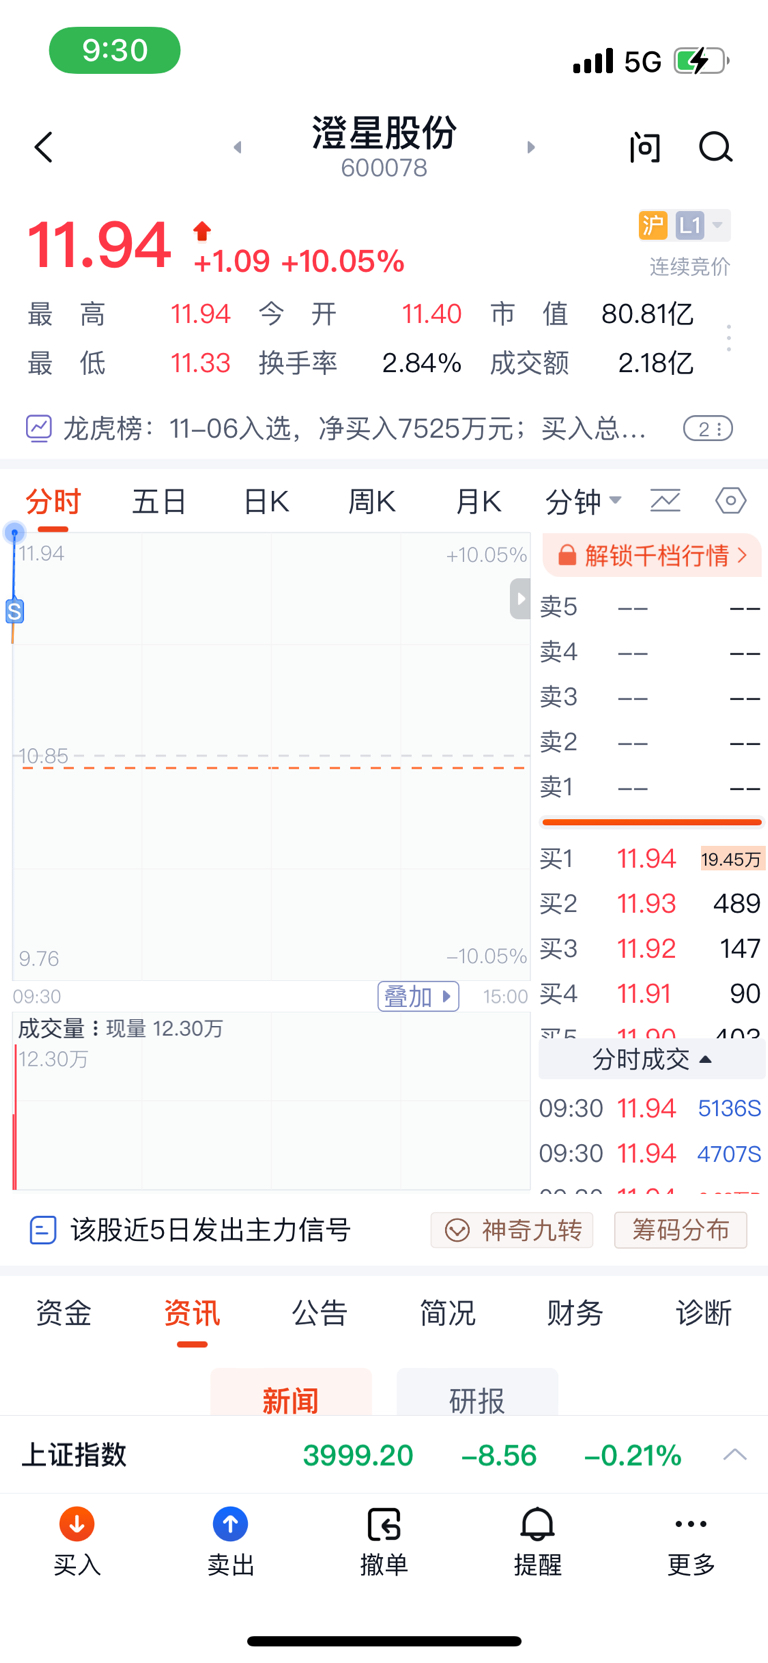Select 买1 price 11.94 row

652,859
